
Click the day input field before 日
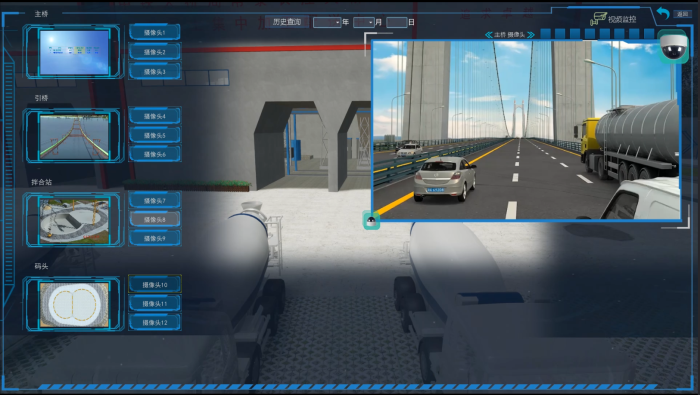tap(397, 22)
